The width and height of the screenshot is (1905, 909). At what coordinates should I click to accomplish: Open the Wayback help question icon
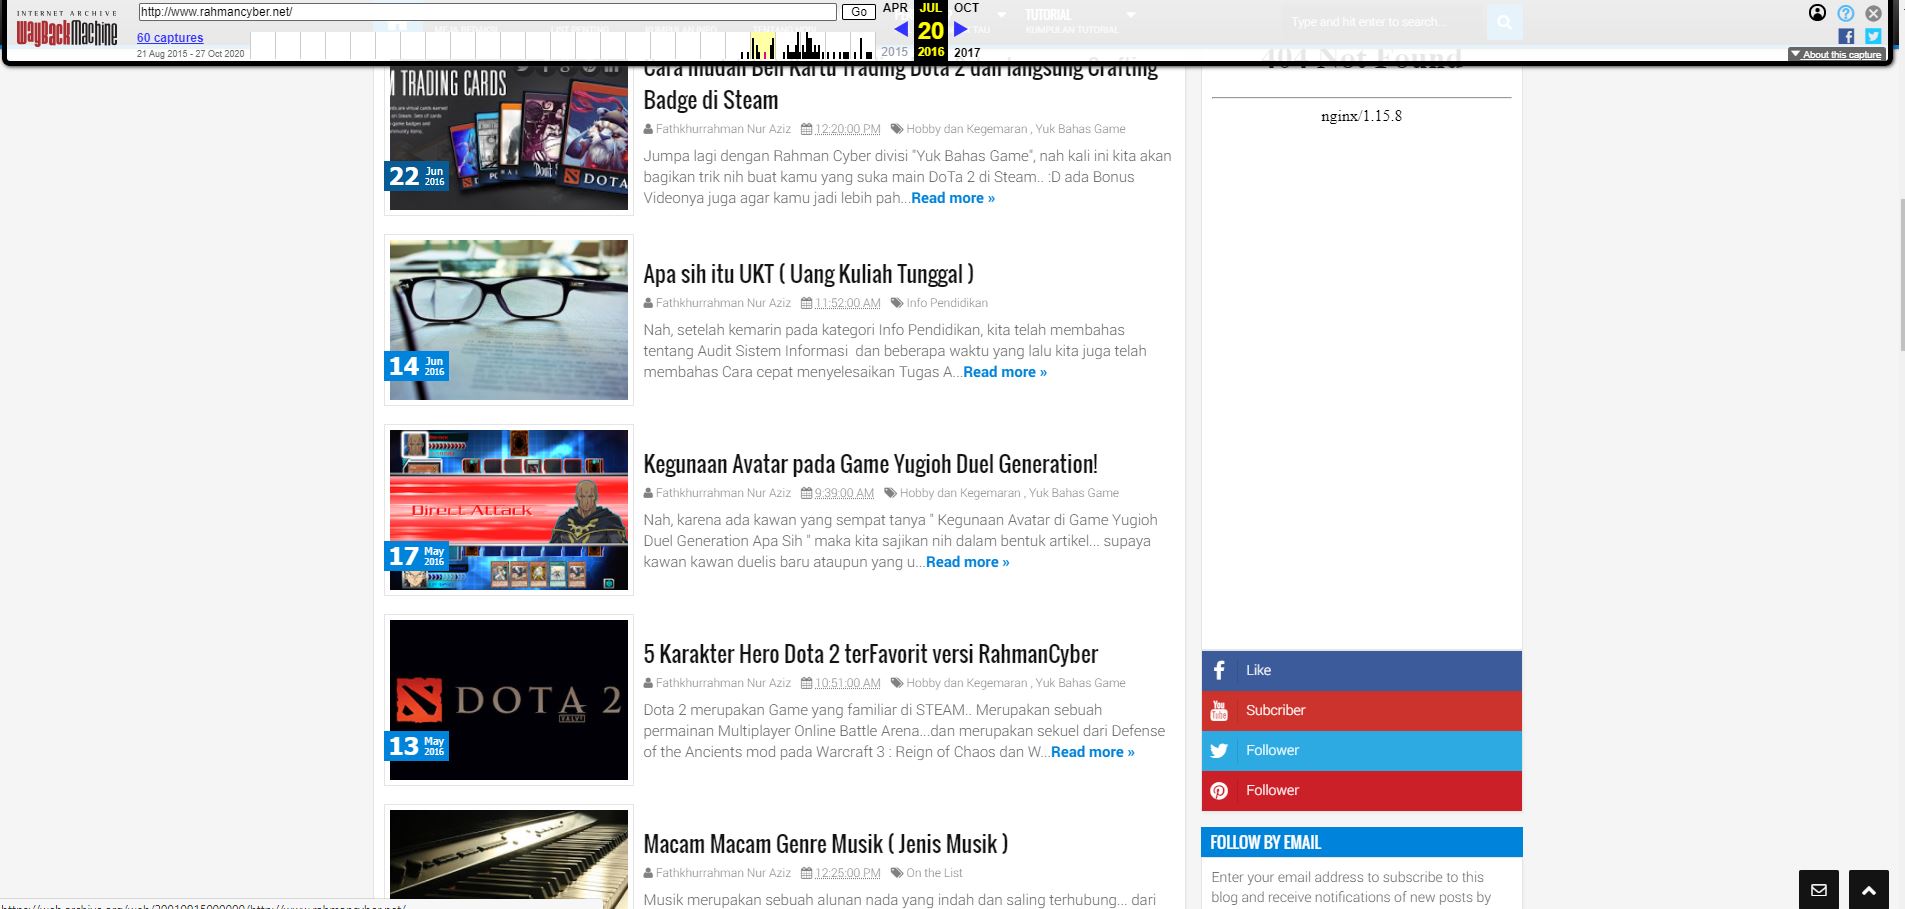(x=1845, y=13)
